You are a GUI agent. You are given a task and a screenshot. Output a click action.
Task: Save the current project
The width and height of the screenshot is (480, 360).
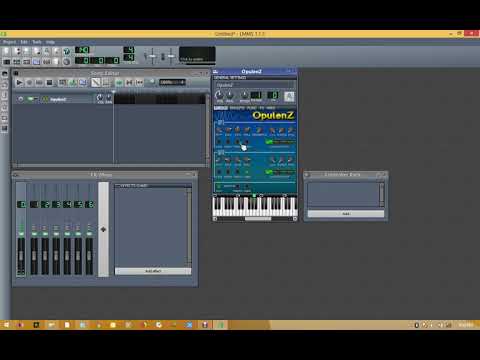click(x=46, y=51)
